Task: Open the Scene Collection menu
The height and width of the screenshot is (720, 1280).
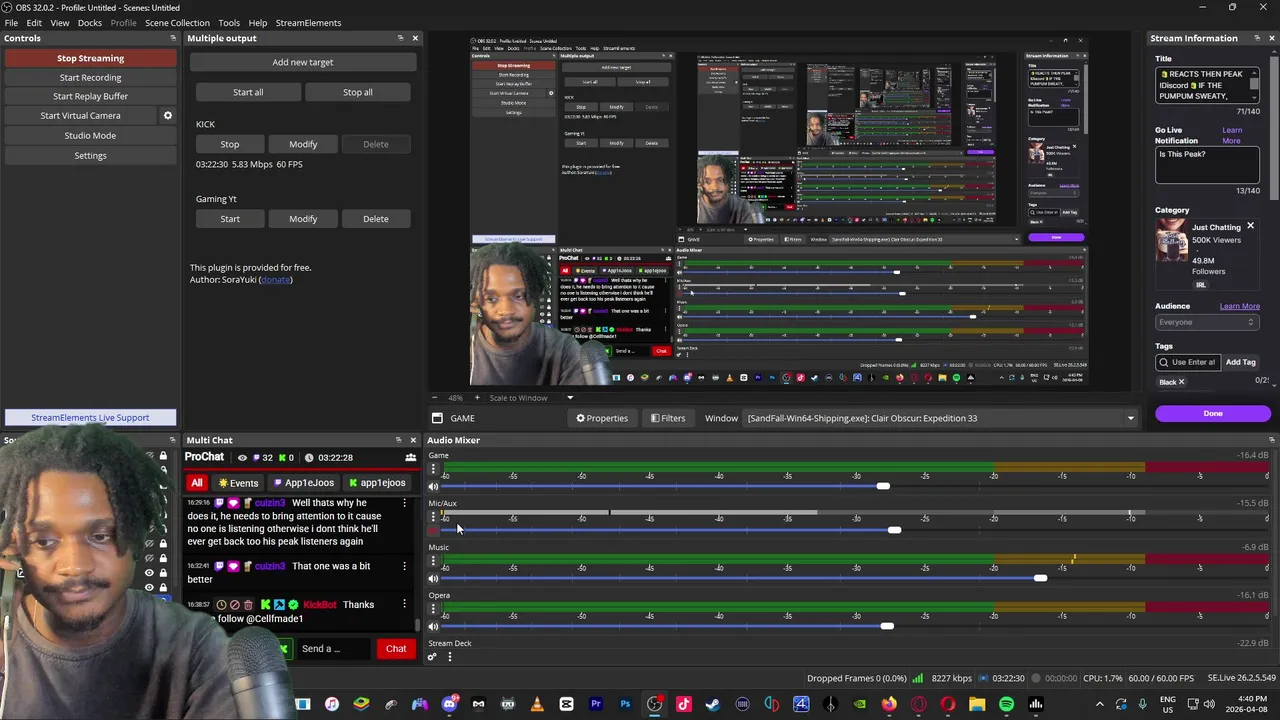Action: 177,23
